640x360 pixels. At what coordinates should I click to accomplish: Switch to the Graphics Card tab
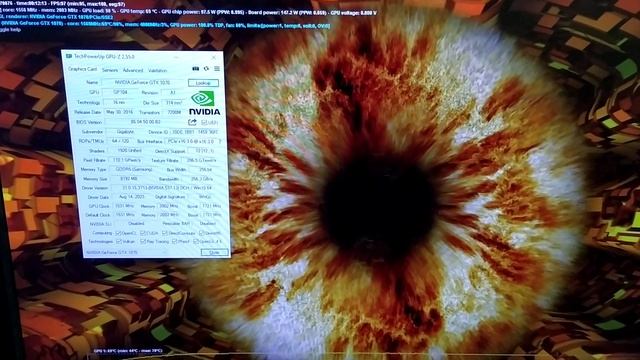pos(82,69)
